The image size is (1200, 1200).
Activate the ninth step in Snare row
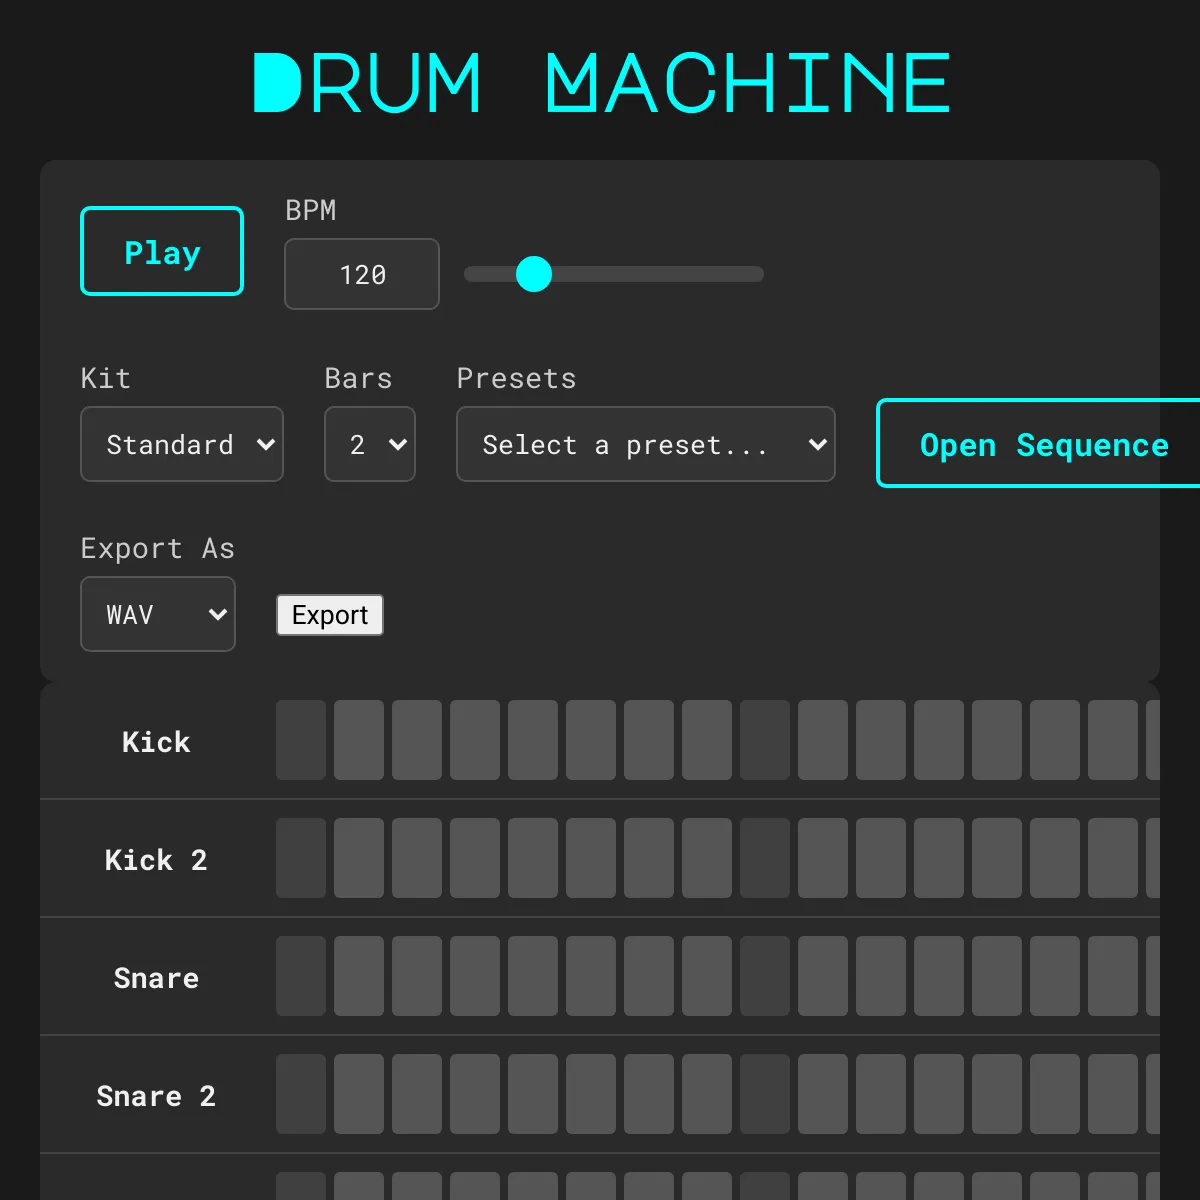point(765,976)
